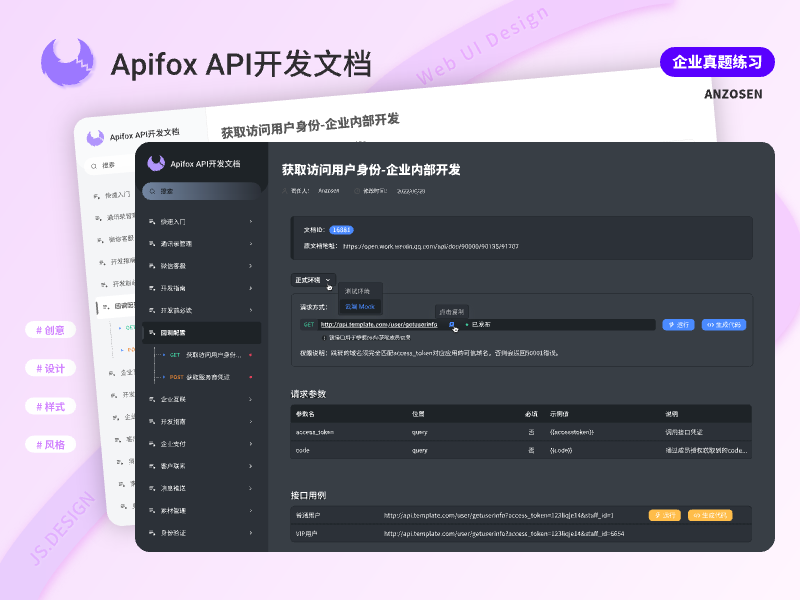Expand the 身份验证 section arrow
This screenshot has width=800, height=600.
(x=251, y=533)
